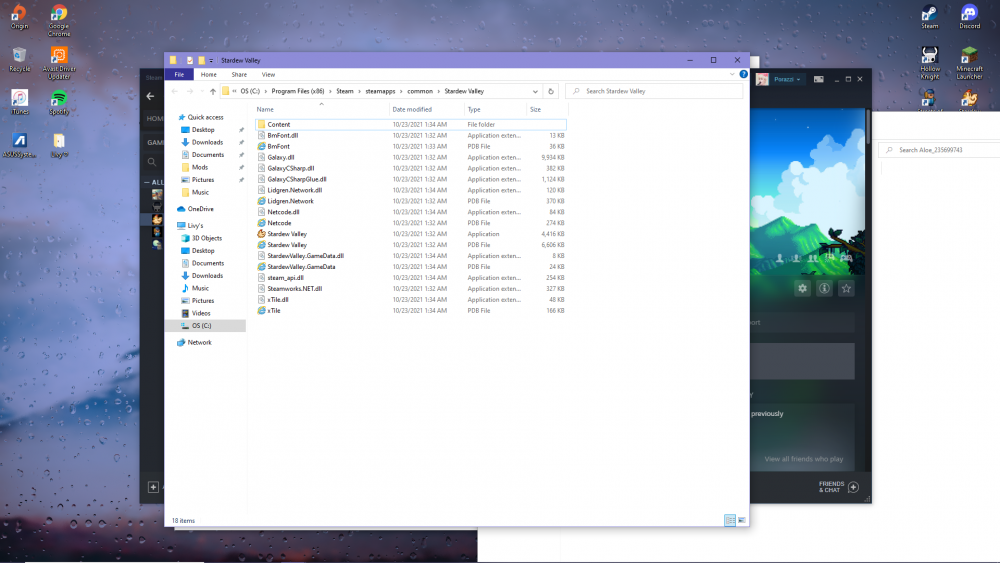The width and height of the screenshot is (1000, 563).
Task: Switch to Details view in status bar
Action: pos(730,520)
